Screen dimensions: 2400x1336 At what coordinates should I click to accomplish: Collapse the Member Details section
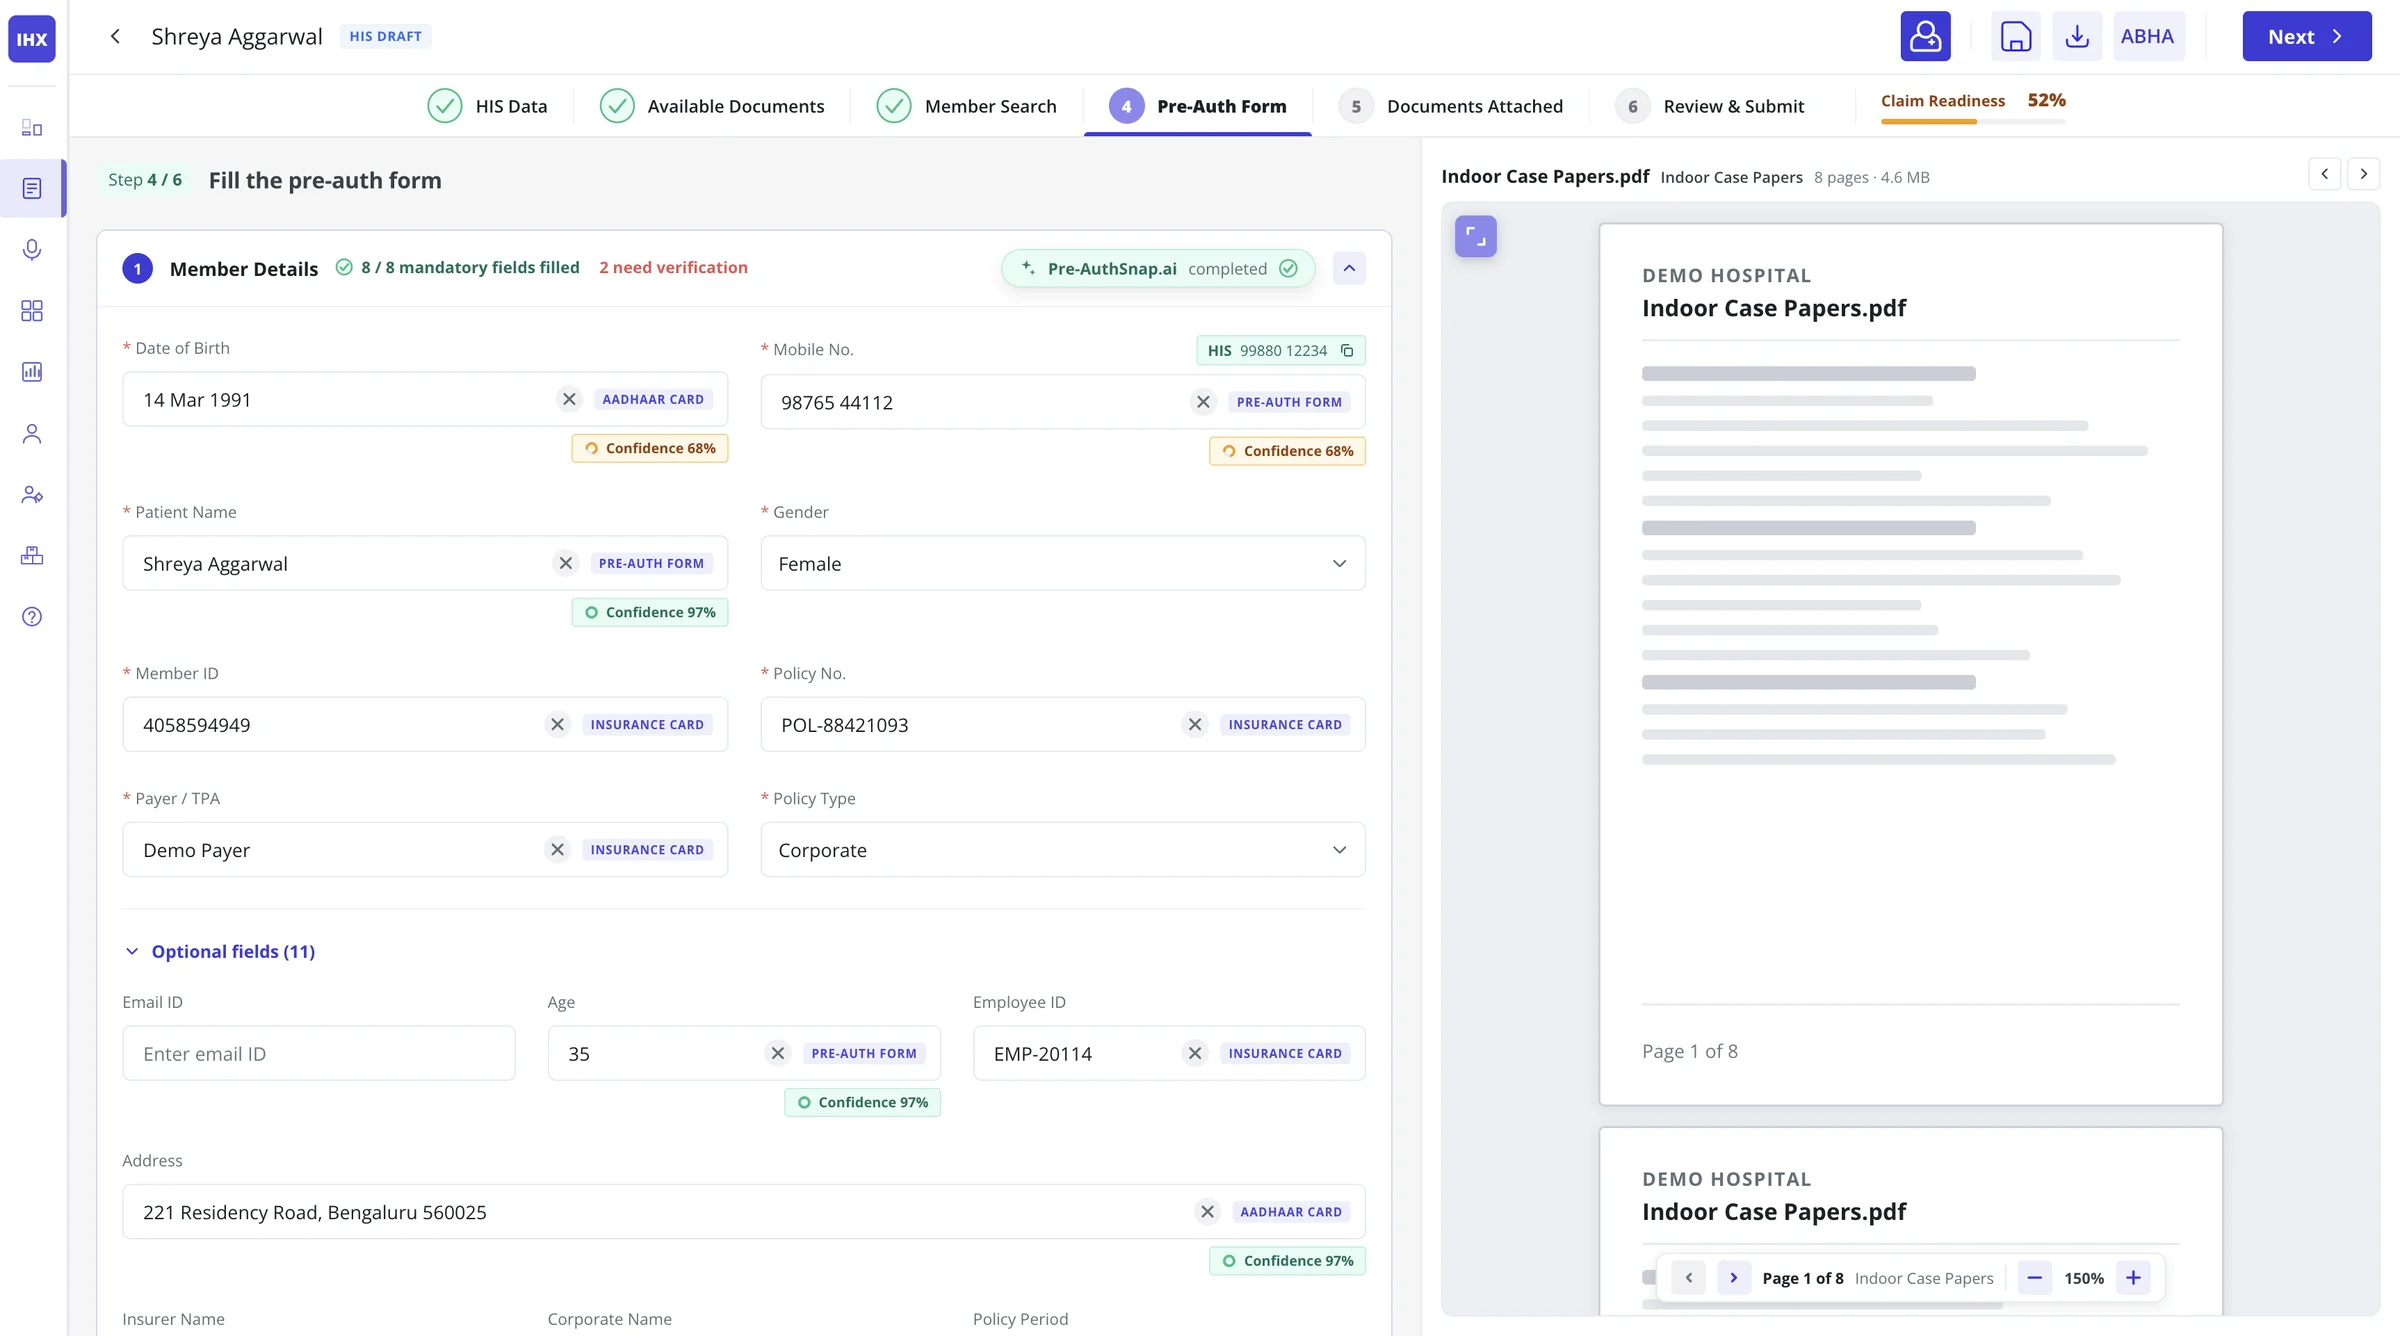1349,268
